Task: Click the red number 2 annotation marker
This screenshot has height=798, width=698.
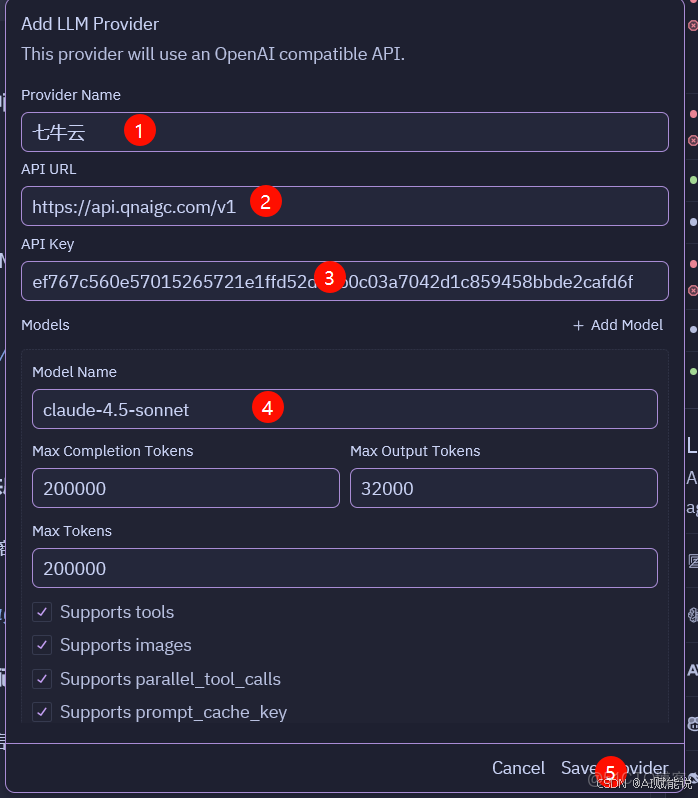Action: [265, 202]
